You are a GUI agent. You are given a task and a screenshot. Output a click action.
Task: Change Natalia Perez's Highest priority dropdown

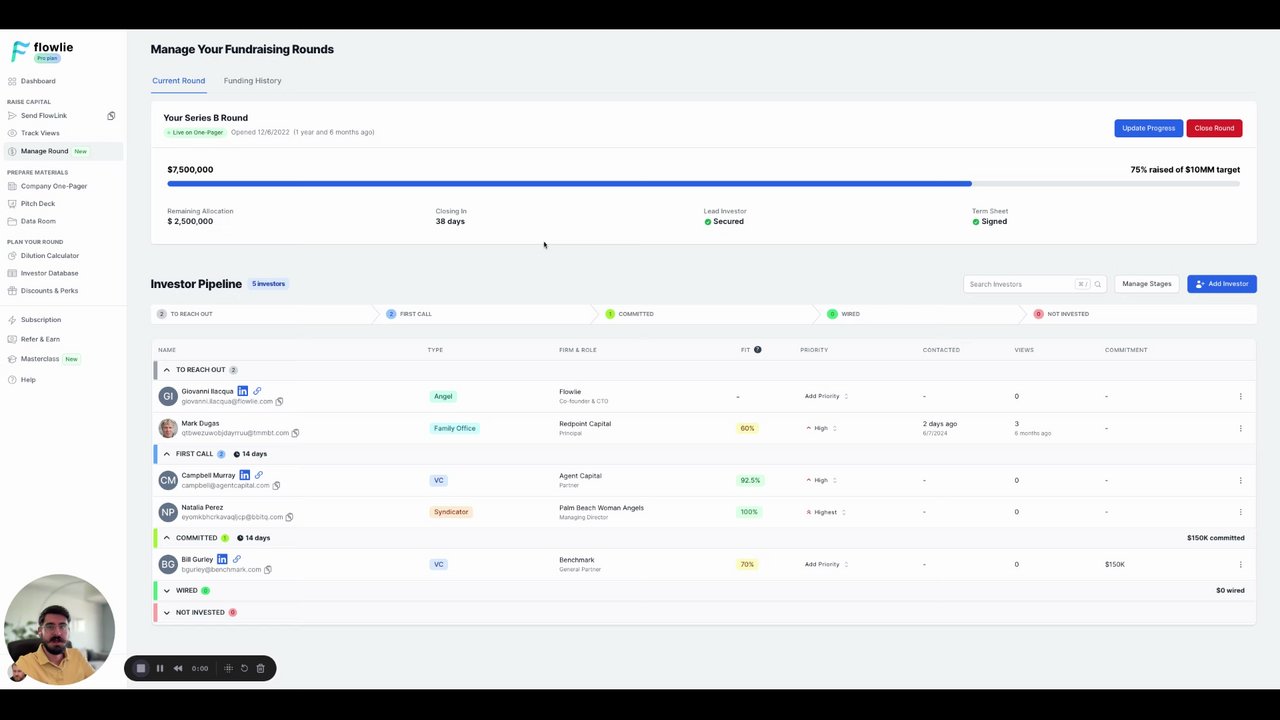(826, 512)
